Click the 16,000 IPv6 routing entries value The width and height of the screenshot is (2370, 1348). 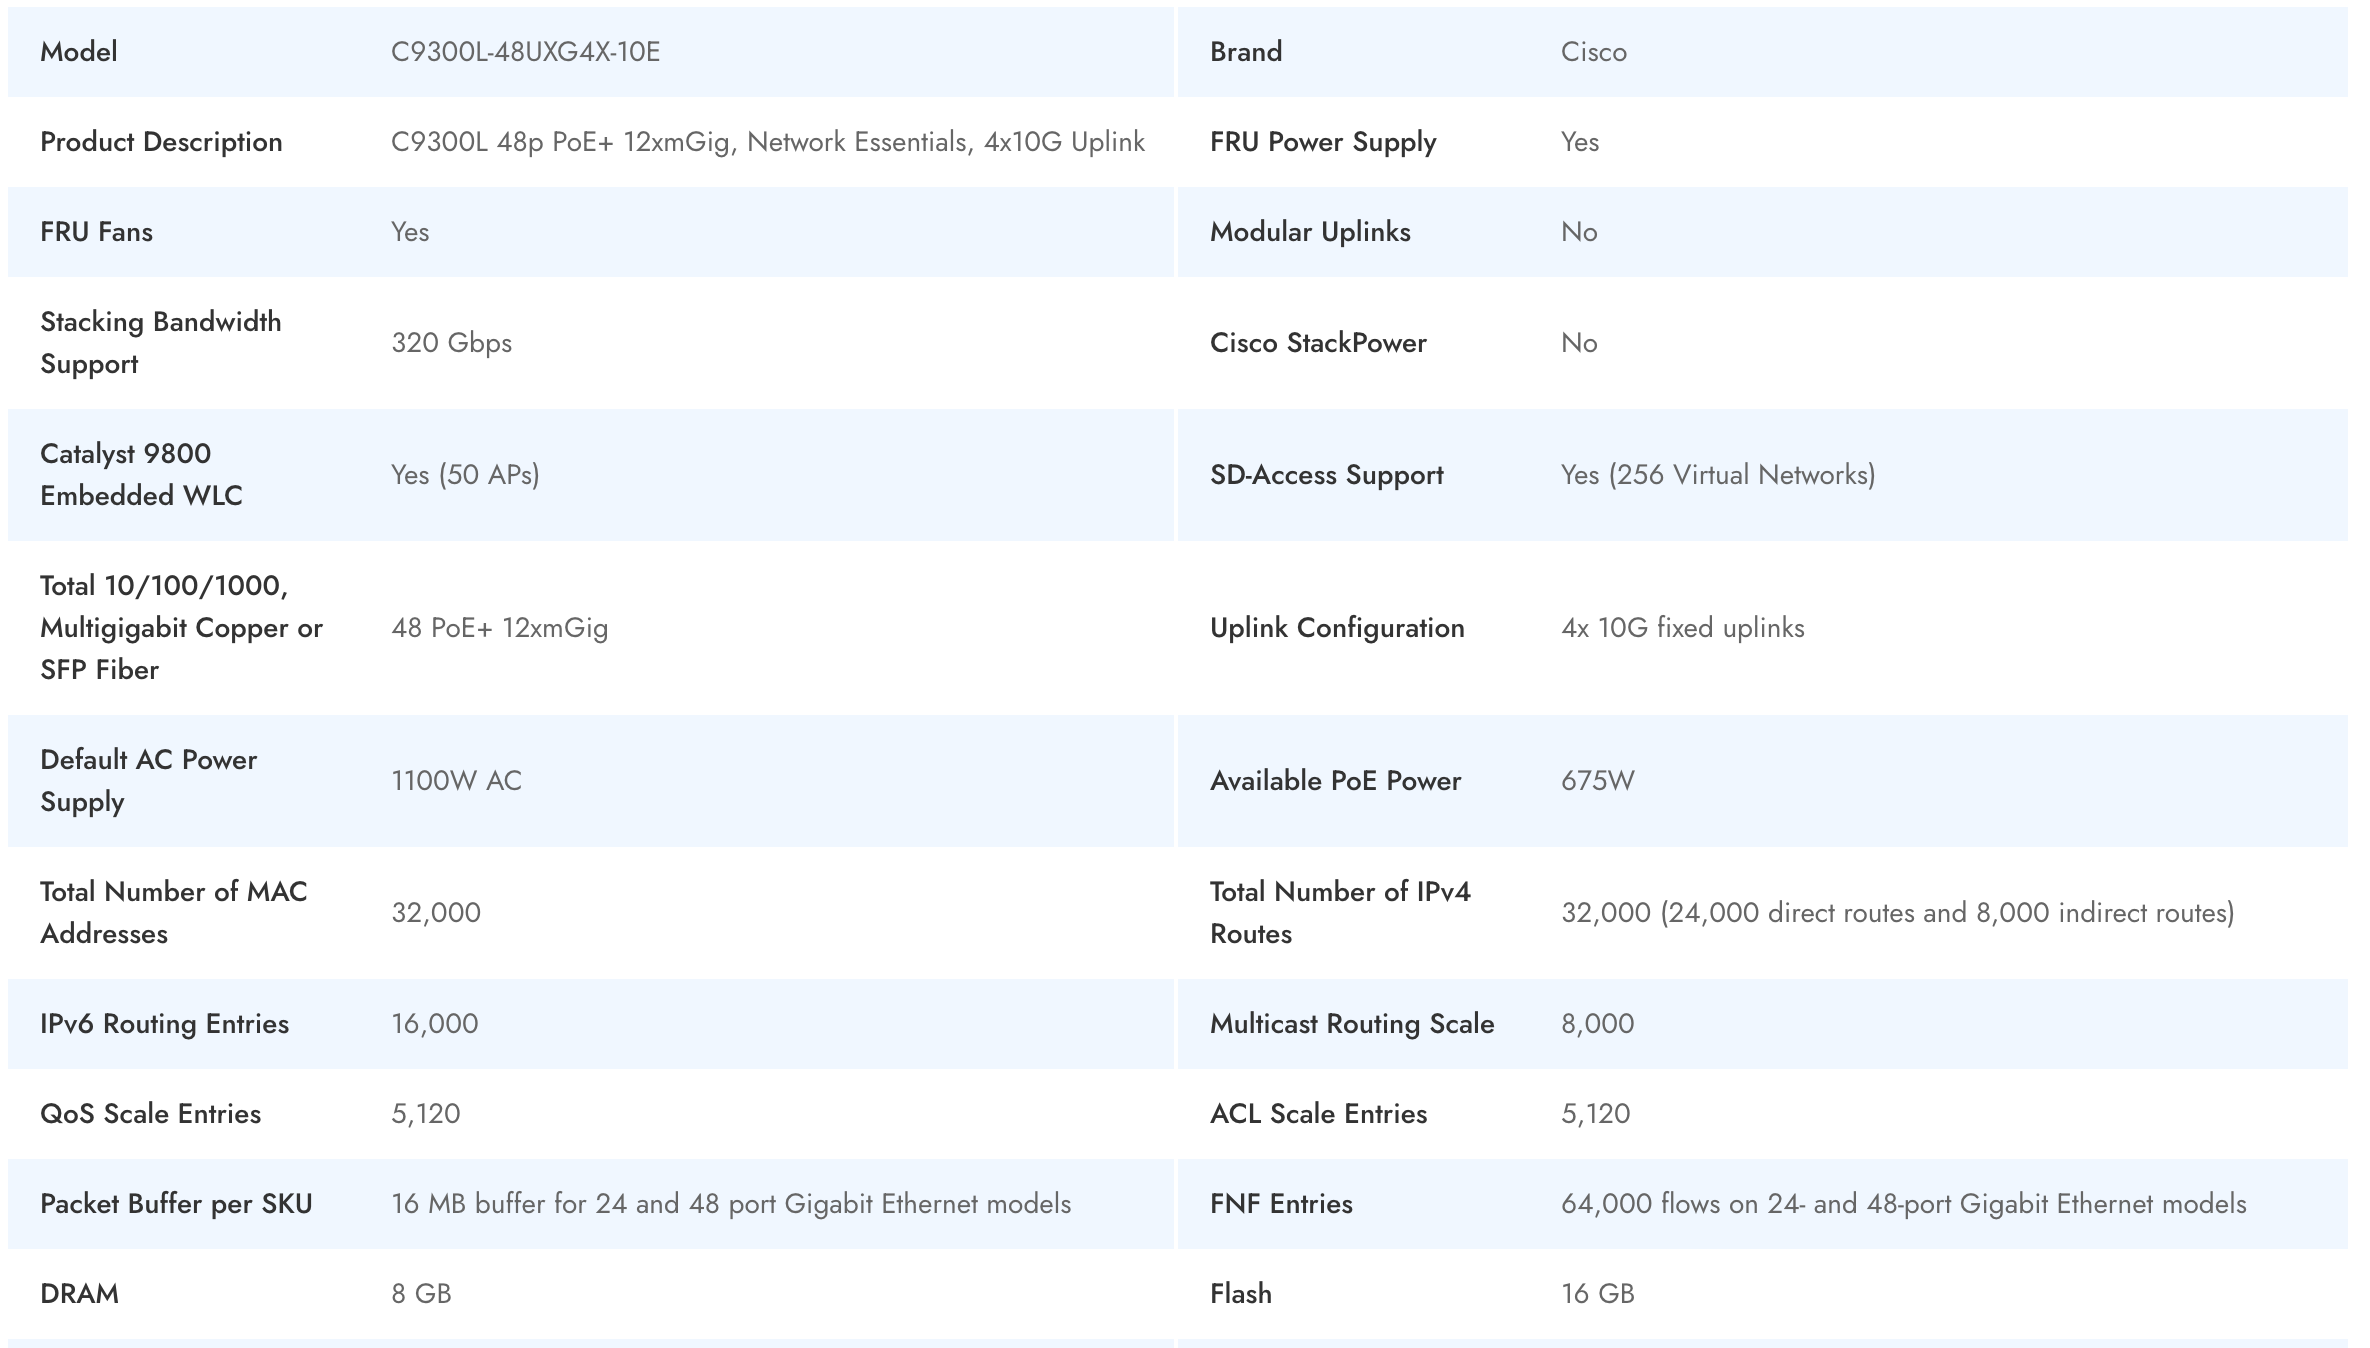point(434,1024)
